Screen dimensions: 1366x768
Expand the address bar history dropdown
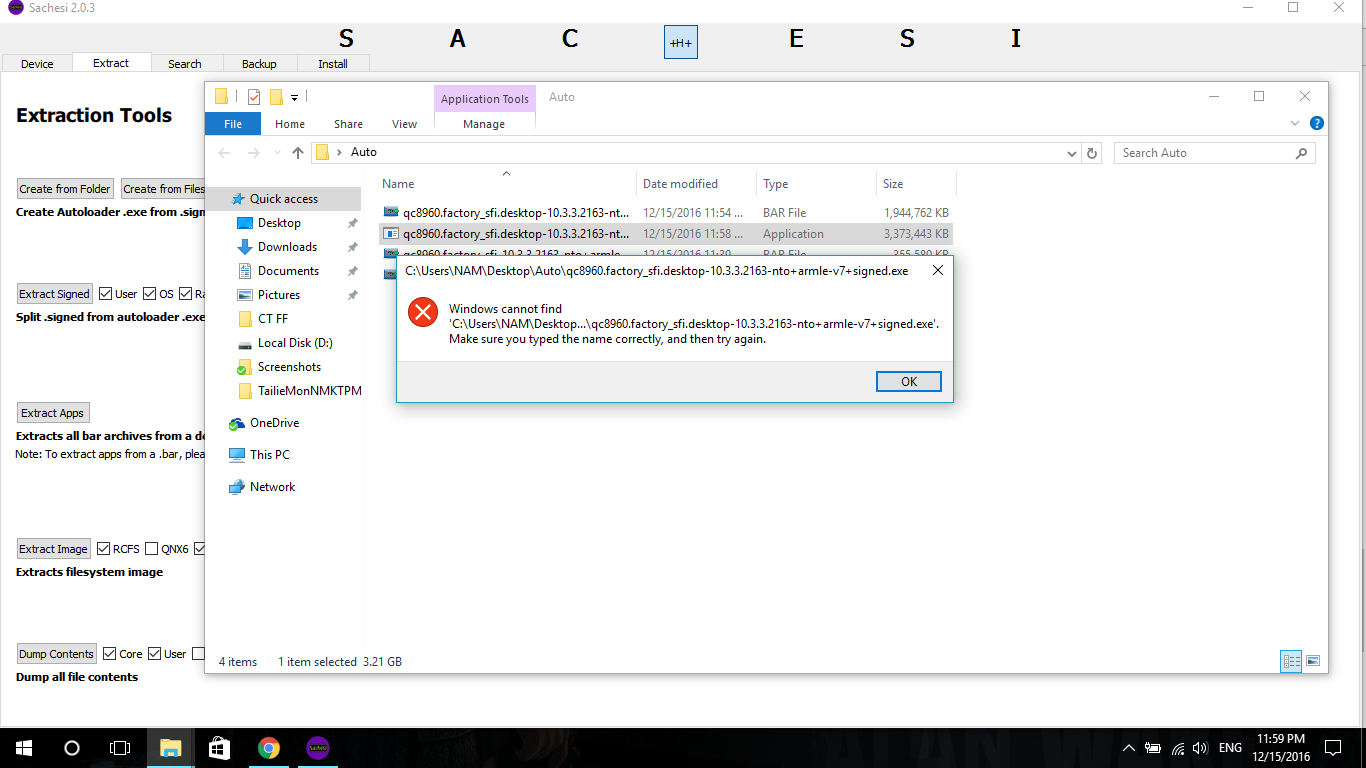pyautogui.click(x=1071, y=153)
